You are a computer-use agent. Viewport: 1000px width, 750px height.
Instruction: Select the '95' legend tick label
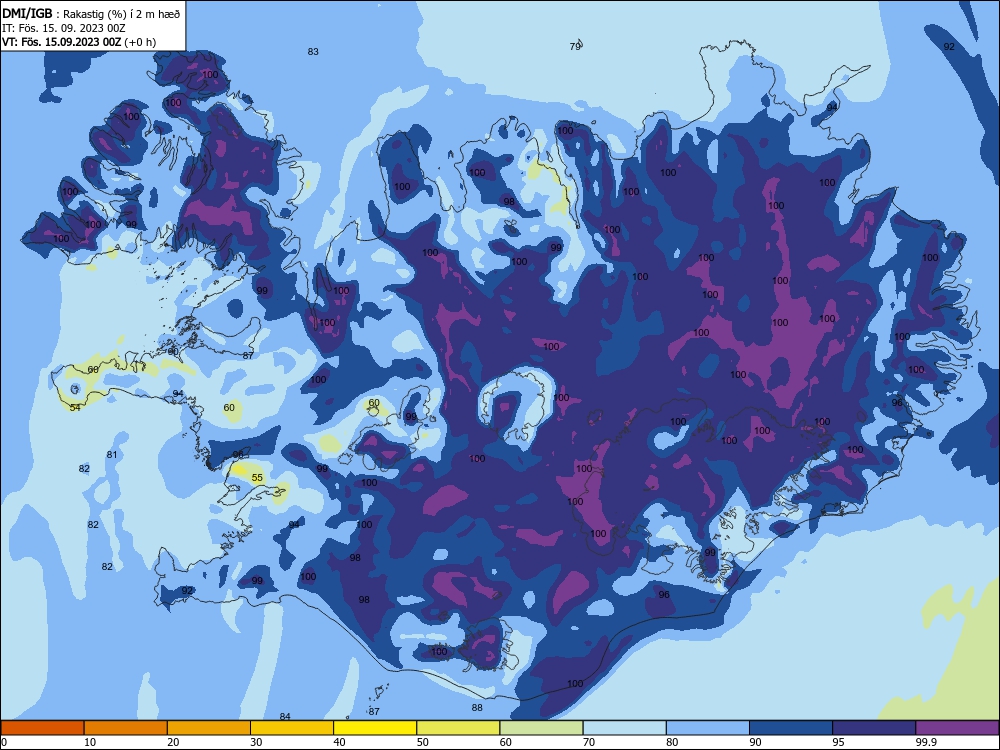tap(838, 742)
